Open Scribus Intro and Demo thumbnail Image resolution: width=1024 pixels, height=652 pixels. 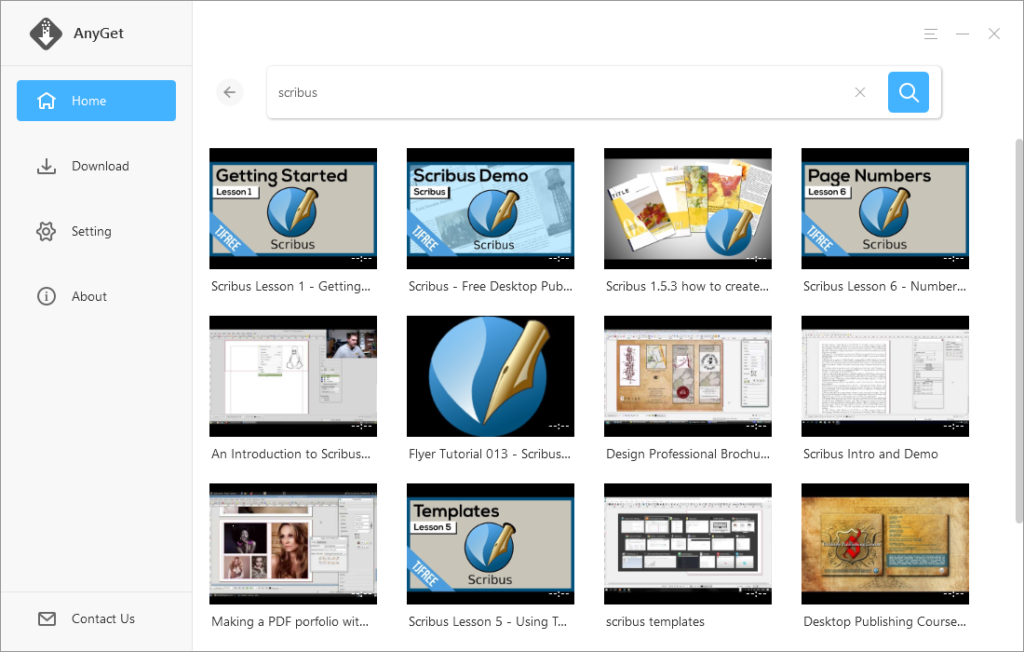(885, 376)
